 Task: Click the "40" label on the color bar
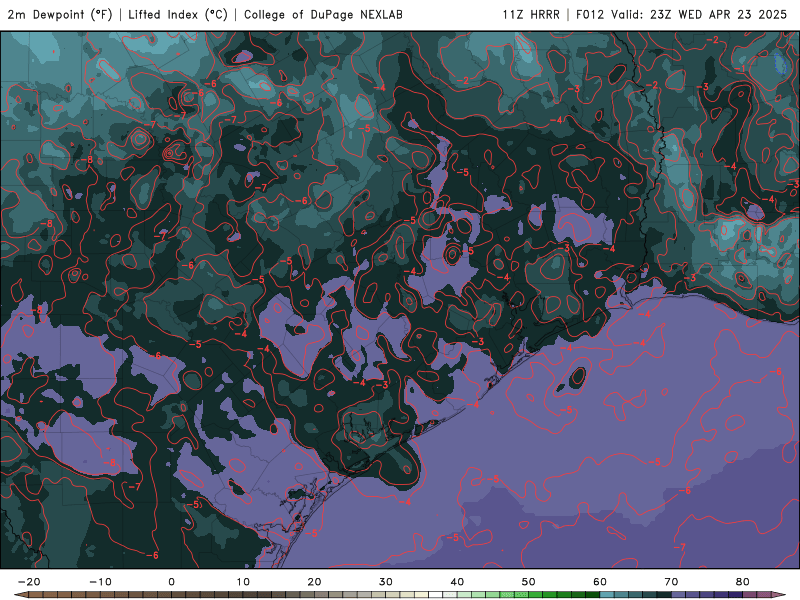[457, 582]
